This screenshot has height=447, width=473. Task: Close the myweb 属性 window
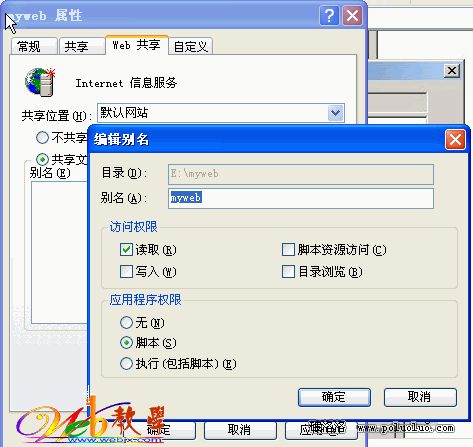point(352,15)
